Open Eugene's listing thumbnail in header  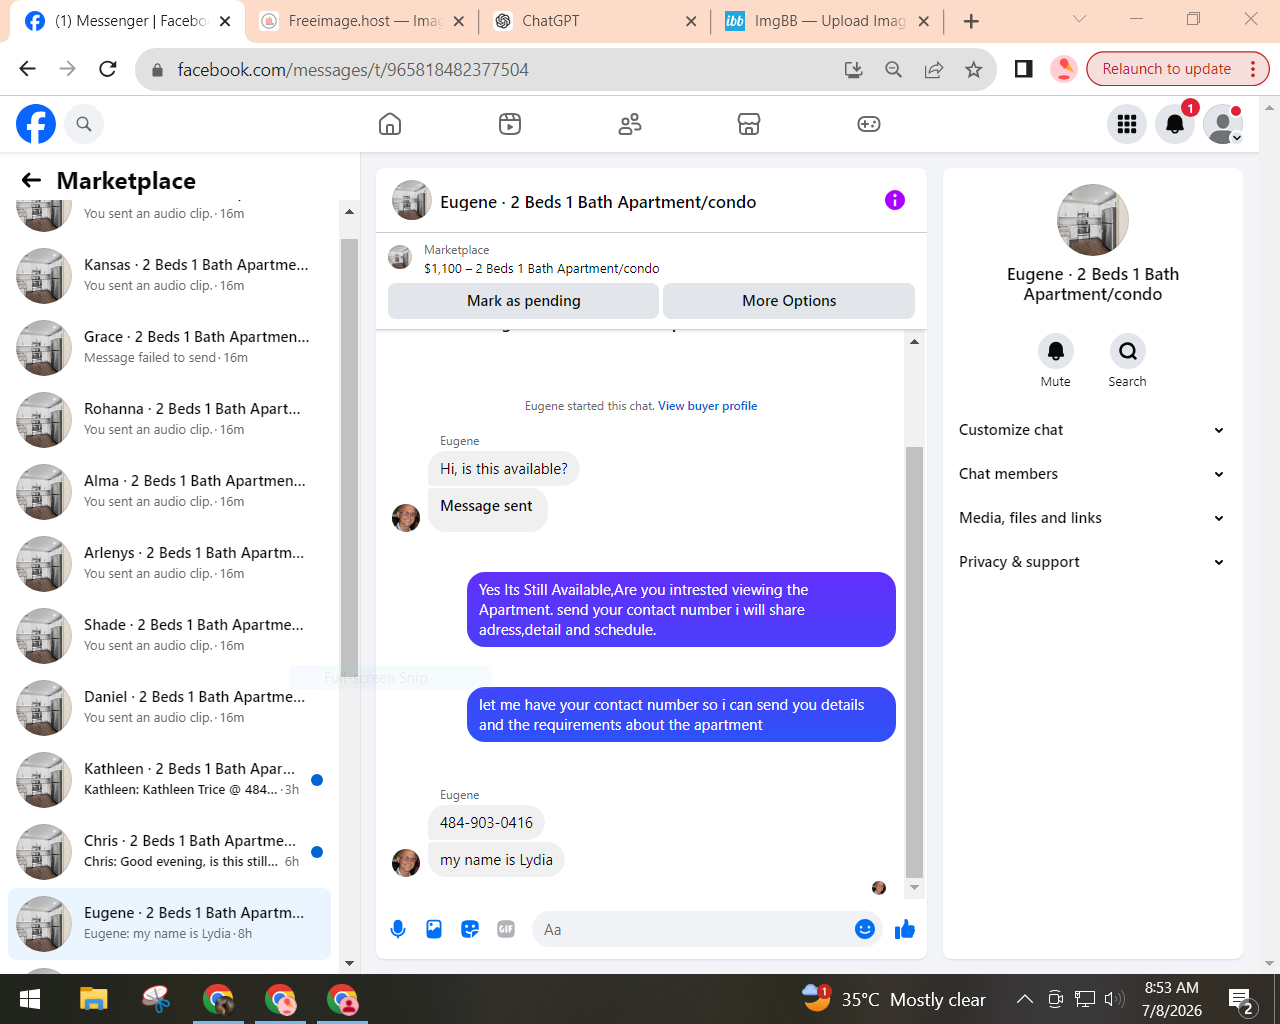point(411,200)
